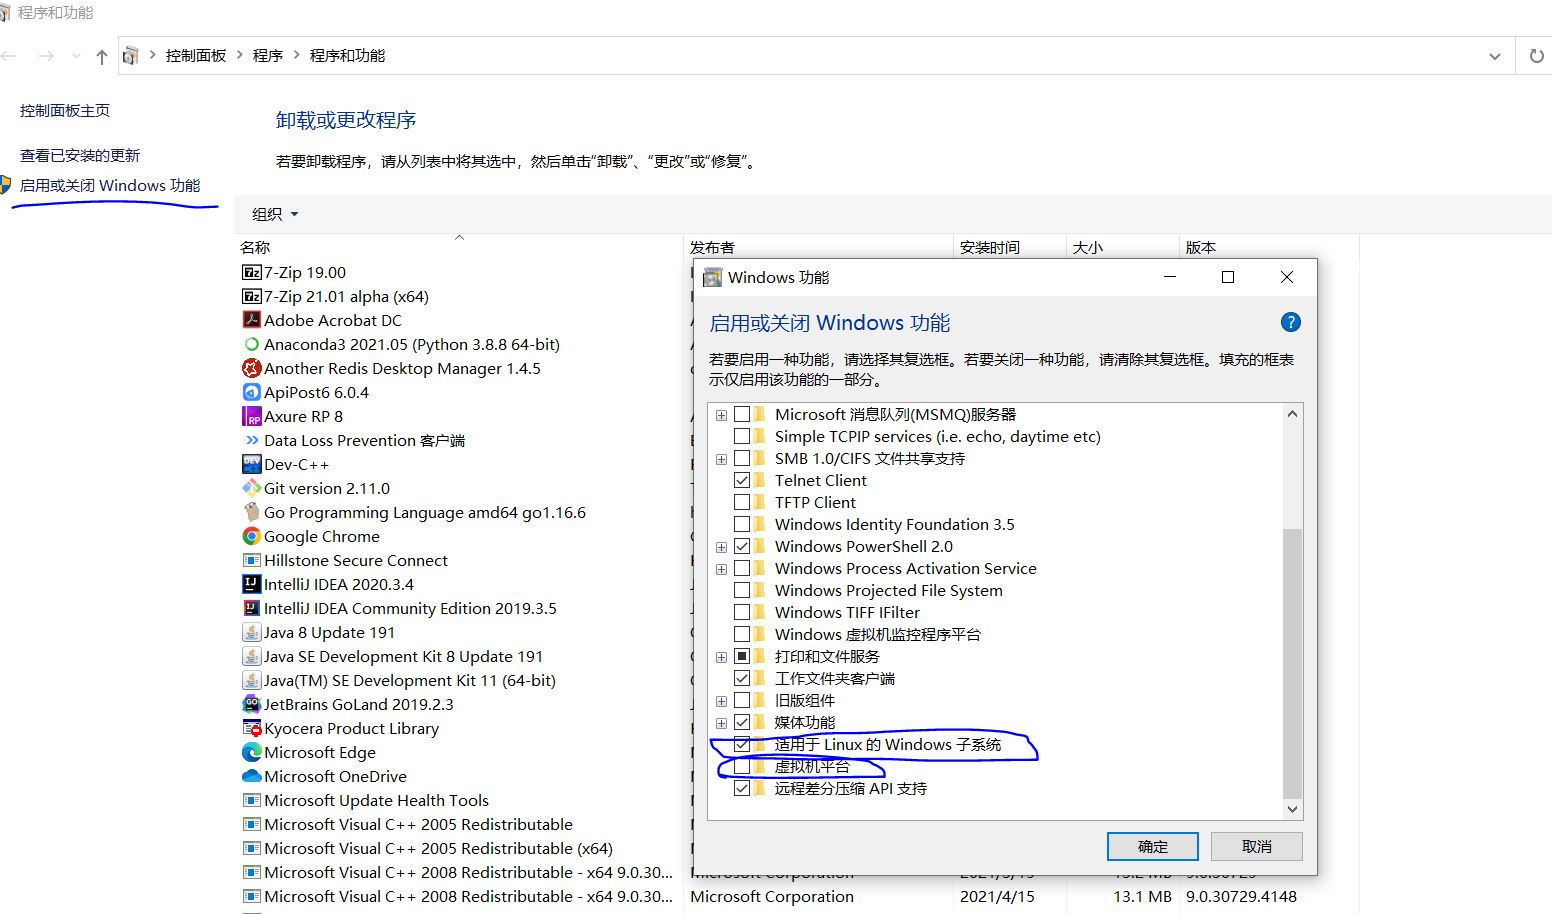Select Windows Identity Foundation 3.5 item
This screenshot has width=1552, height=914.
click(x=895, y=524)
